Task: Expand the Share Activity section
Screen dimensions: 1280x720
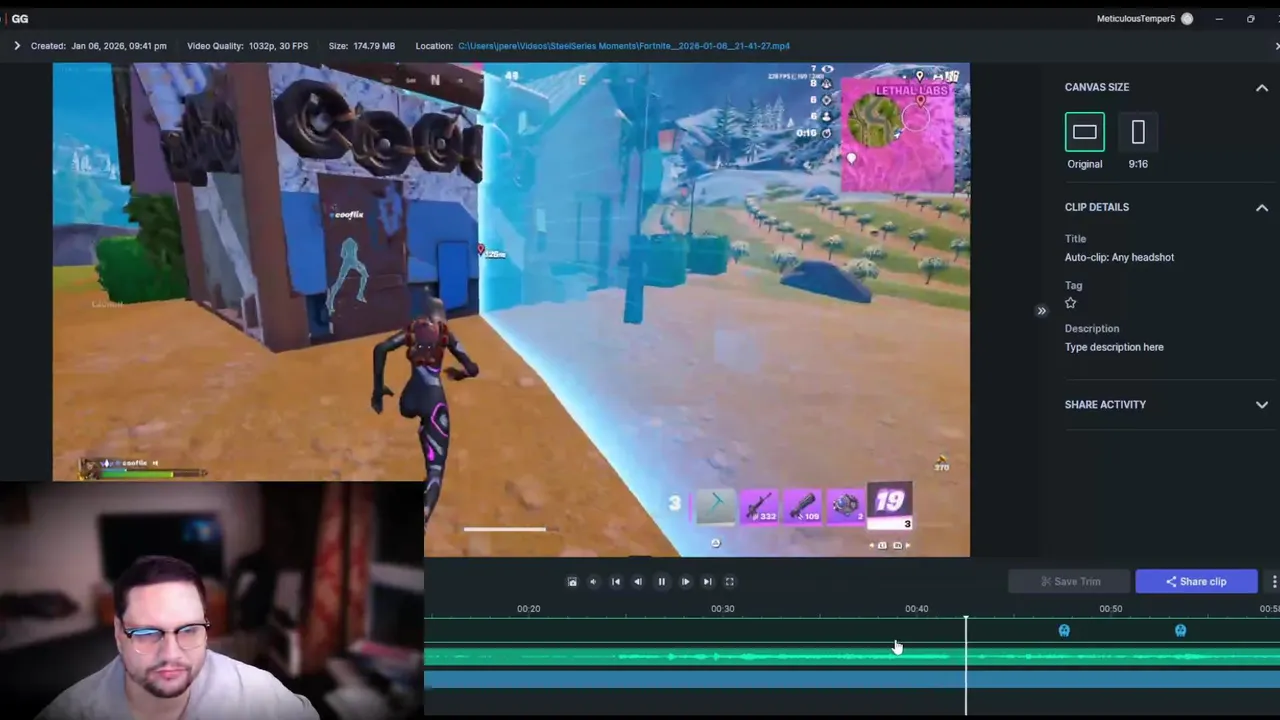Action: 1262,405
